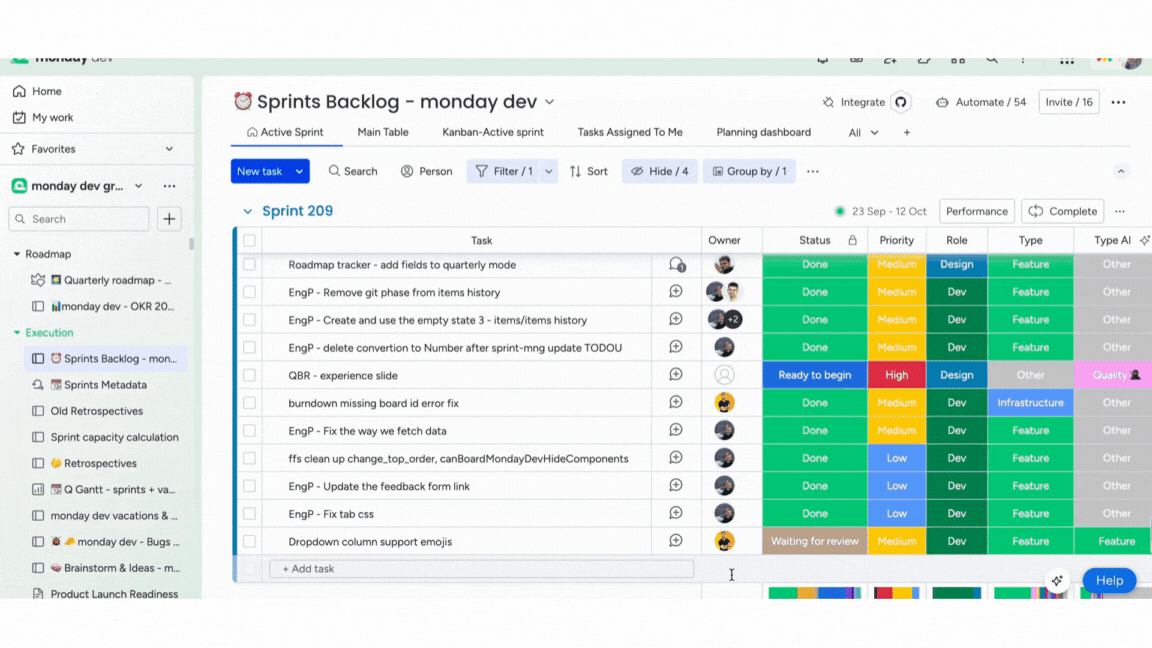Focus the sidebar Search field
1152x648 pixels.
(x=79, y=219)
